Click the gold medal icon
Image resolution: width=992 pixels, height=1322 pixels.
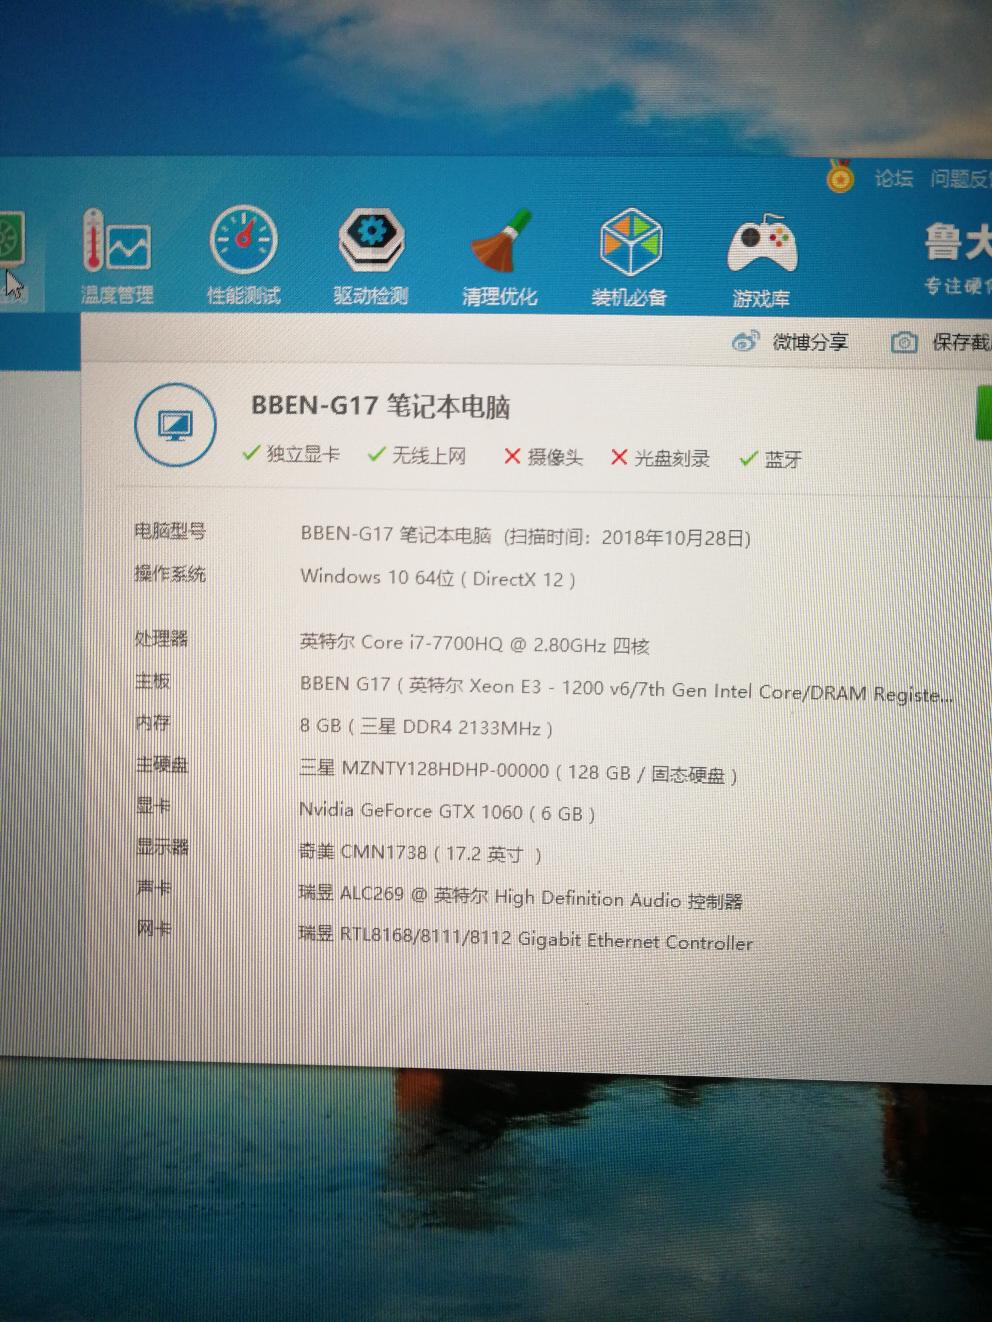[841, 178]
